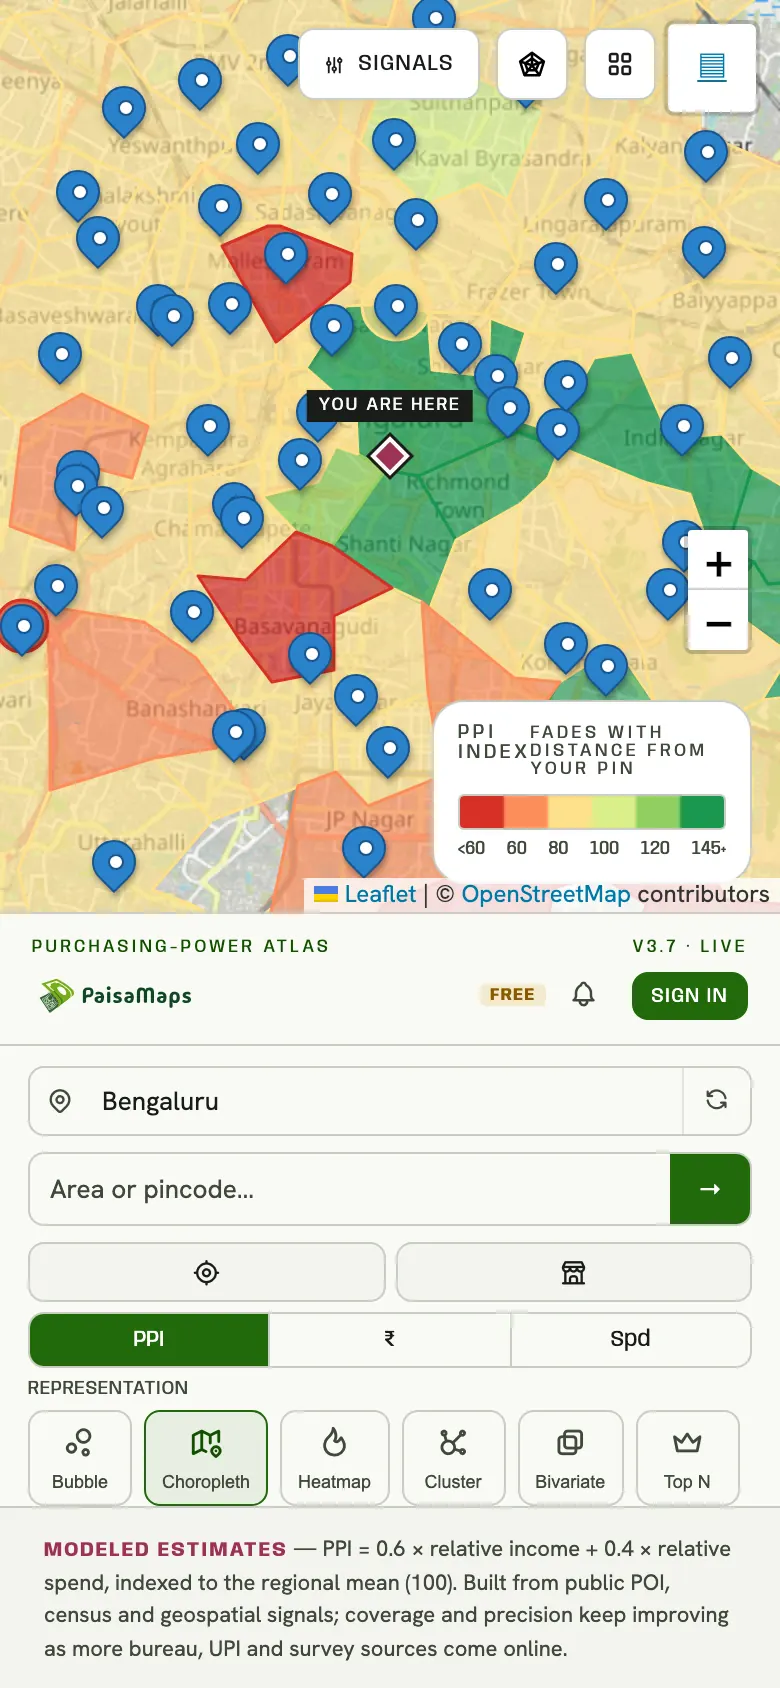This screenshot has height=1688, width=780.
Task: Click the PURCHASING-POWER ATLAS text
Action: click(x=180, y=946)
